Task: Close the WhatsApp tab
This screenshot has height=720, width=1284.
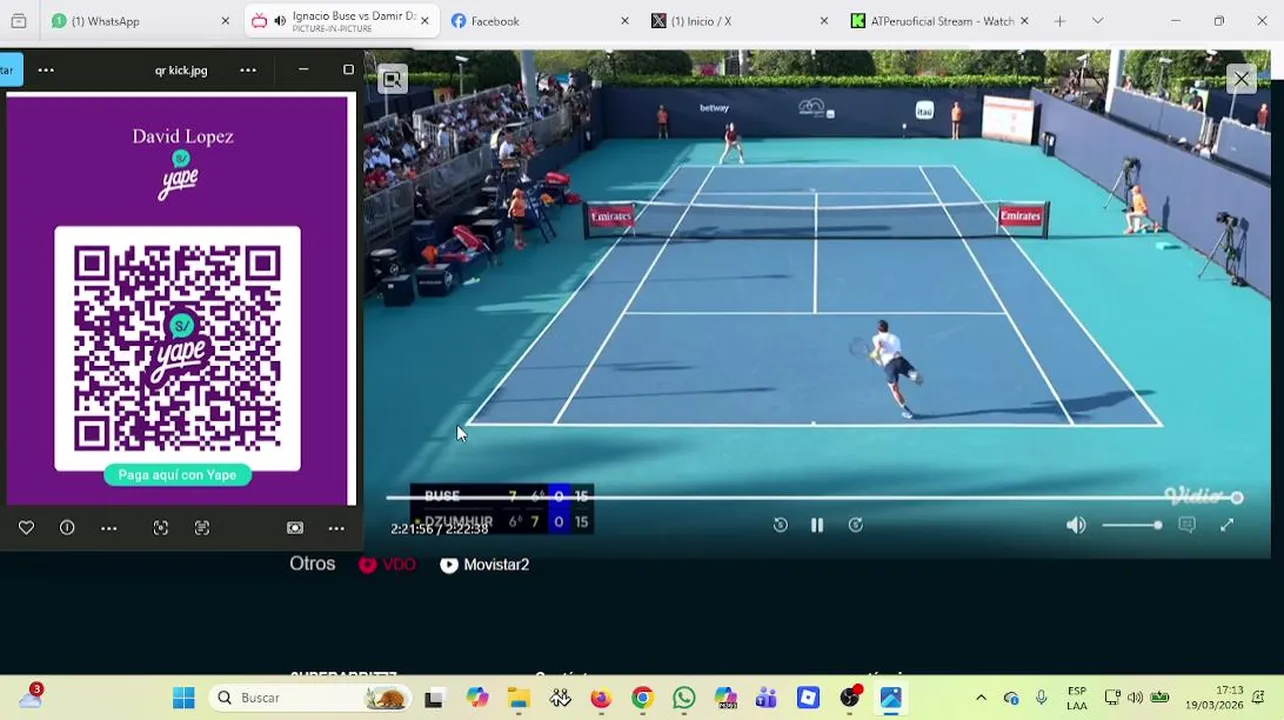Action: tap(225, 21)
